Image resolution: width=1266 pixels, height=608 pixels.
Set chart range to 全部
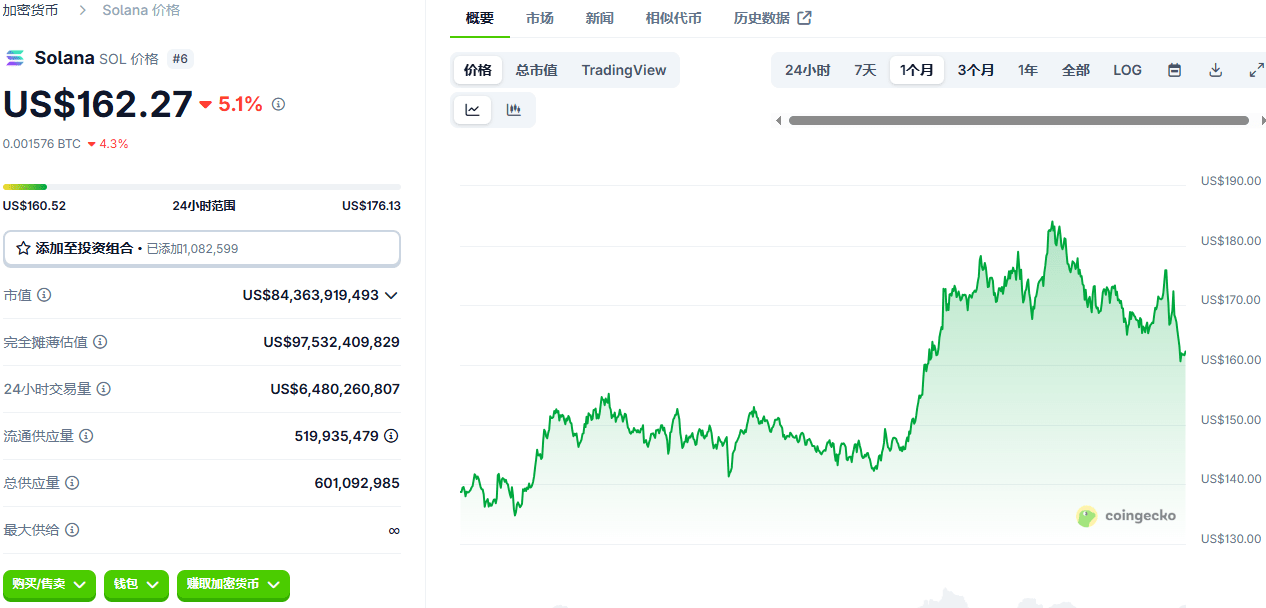[1076, 70]
